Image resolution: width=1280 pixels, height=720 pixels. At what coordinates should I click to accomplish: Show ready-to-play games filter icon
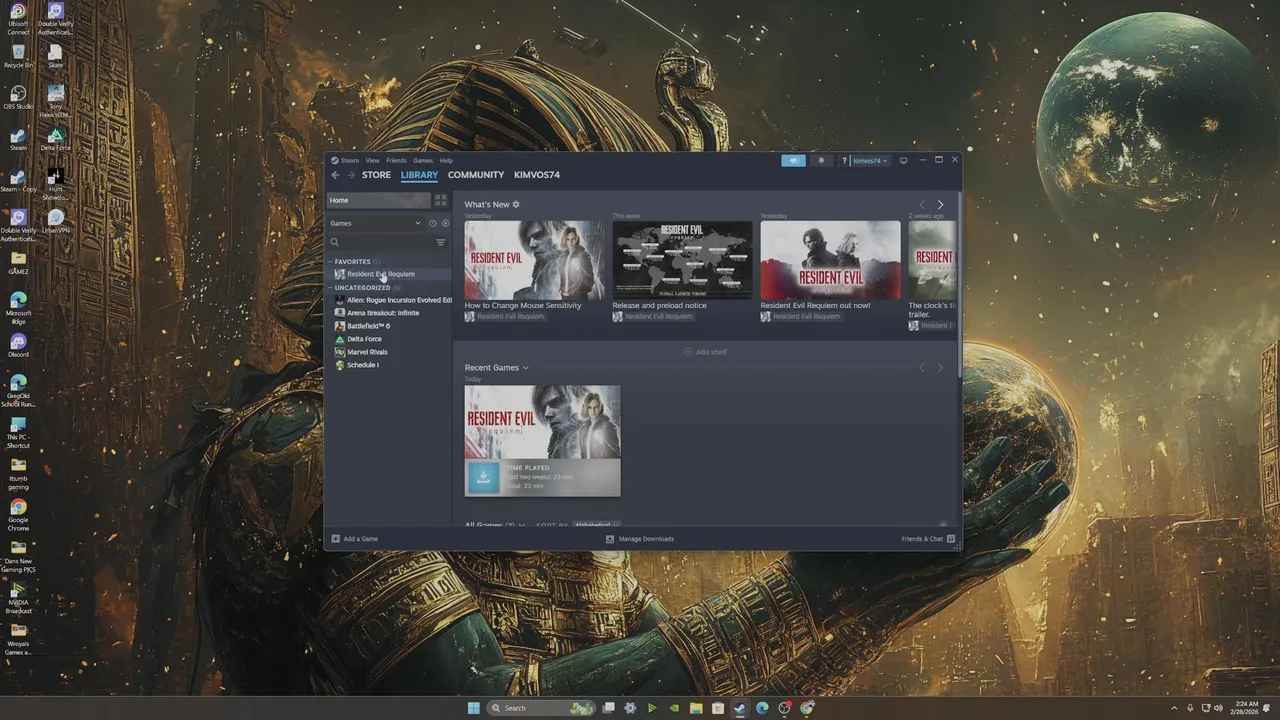tap(445, 223)
